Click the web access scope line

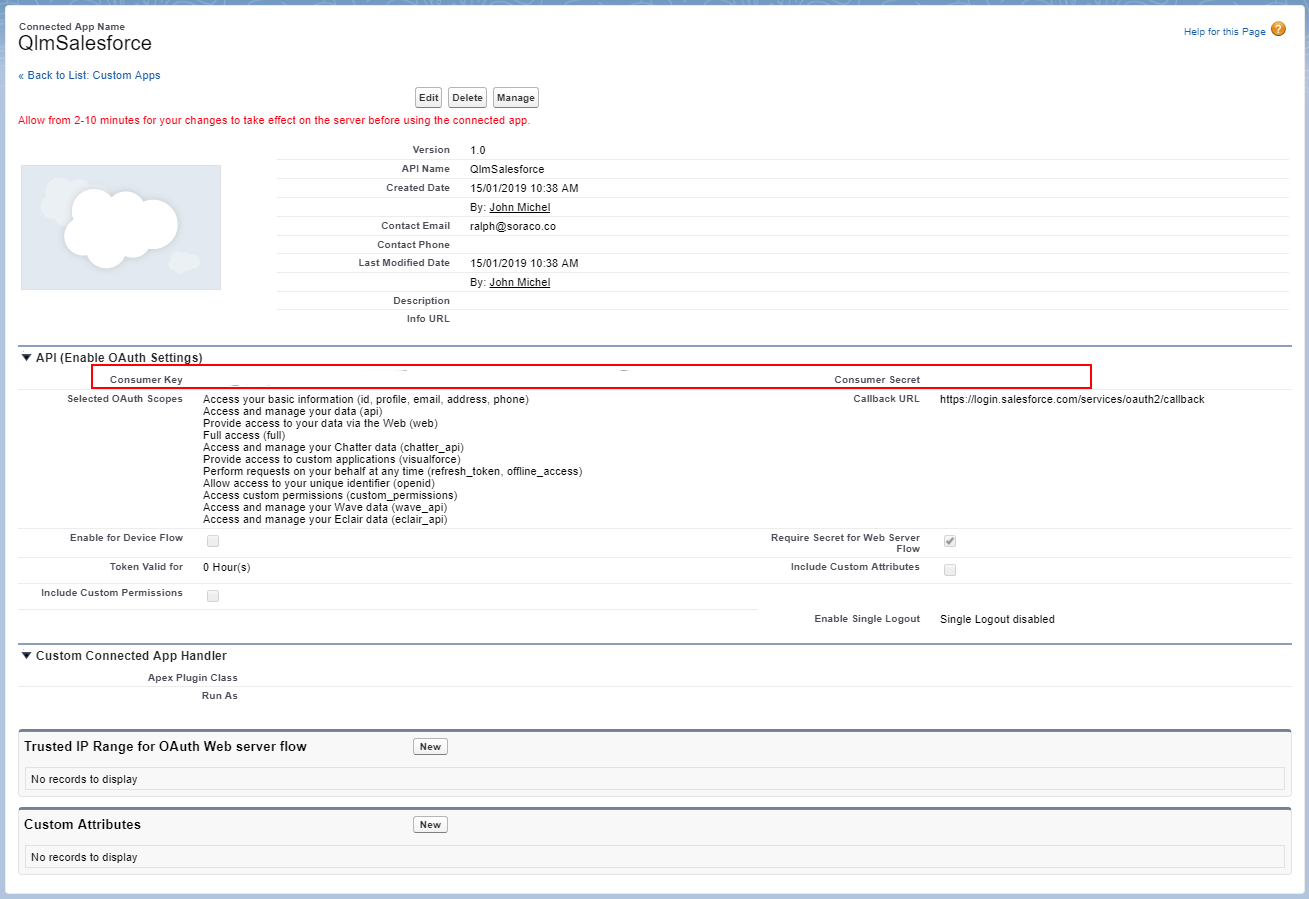click(x=320, y=423)
